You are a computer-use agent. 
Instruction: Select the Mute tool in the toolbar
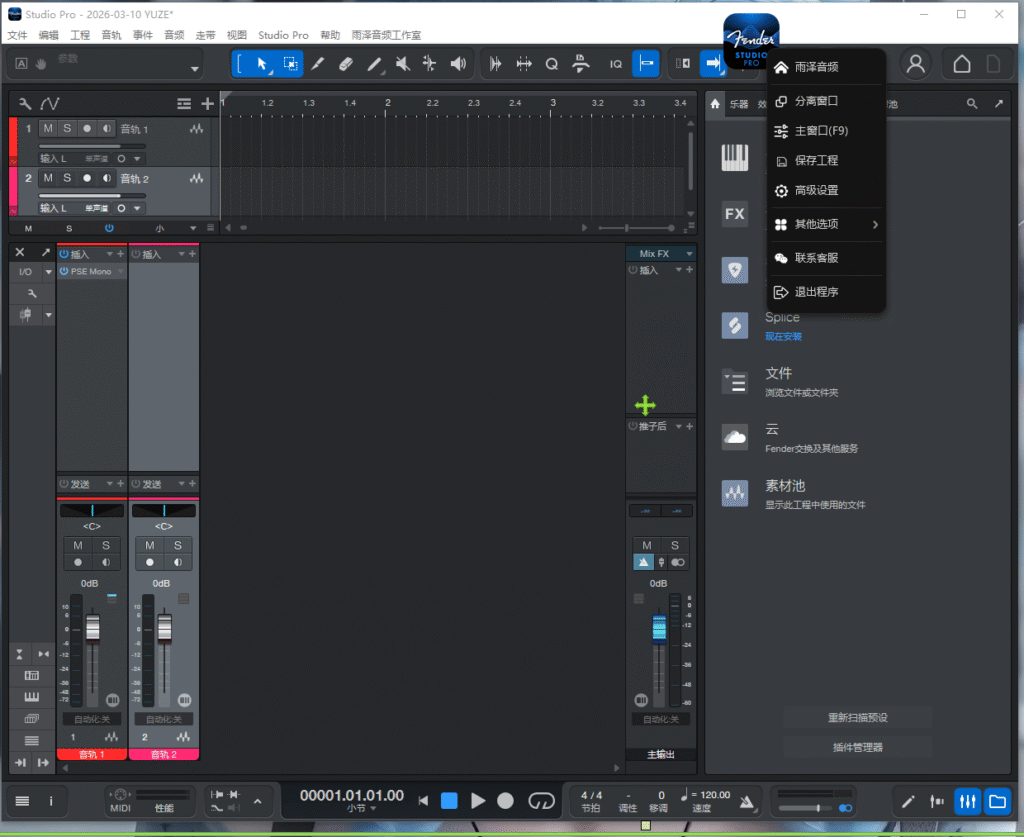tap(404, 63)
